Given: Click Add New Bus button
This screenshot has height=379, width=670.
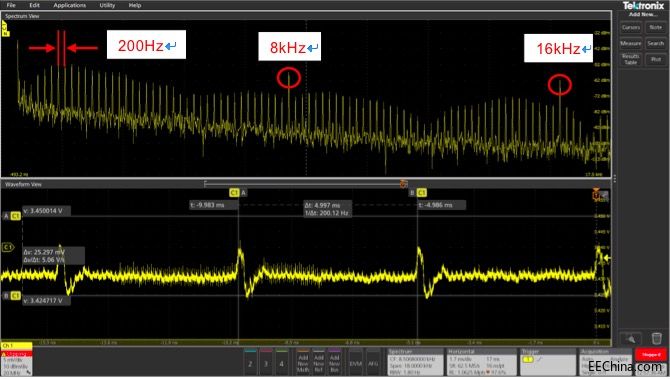Looking at the screenshot, I should coord(335,363).
